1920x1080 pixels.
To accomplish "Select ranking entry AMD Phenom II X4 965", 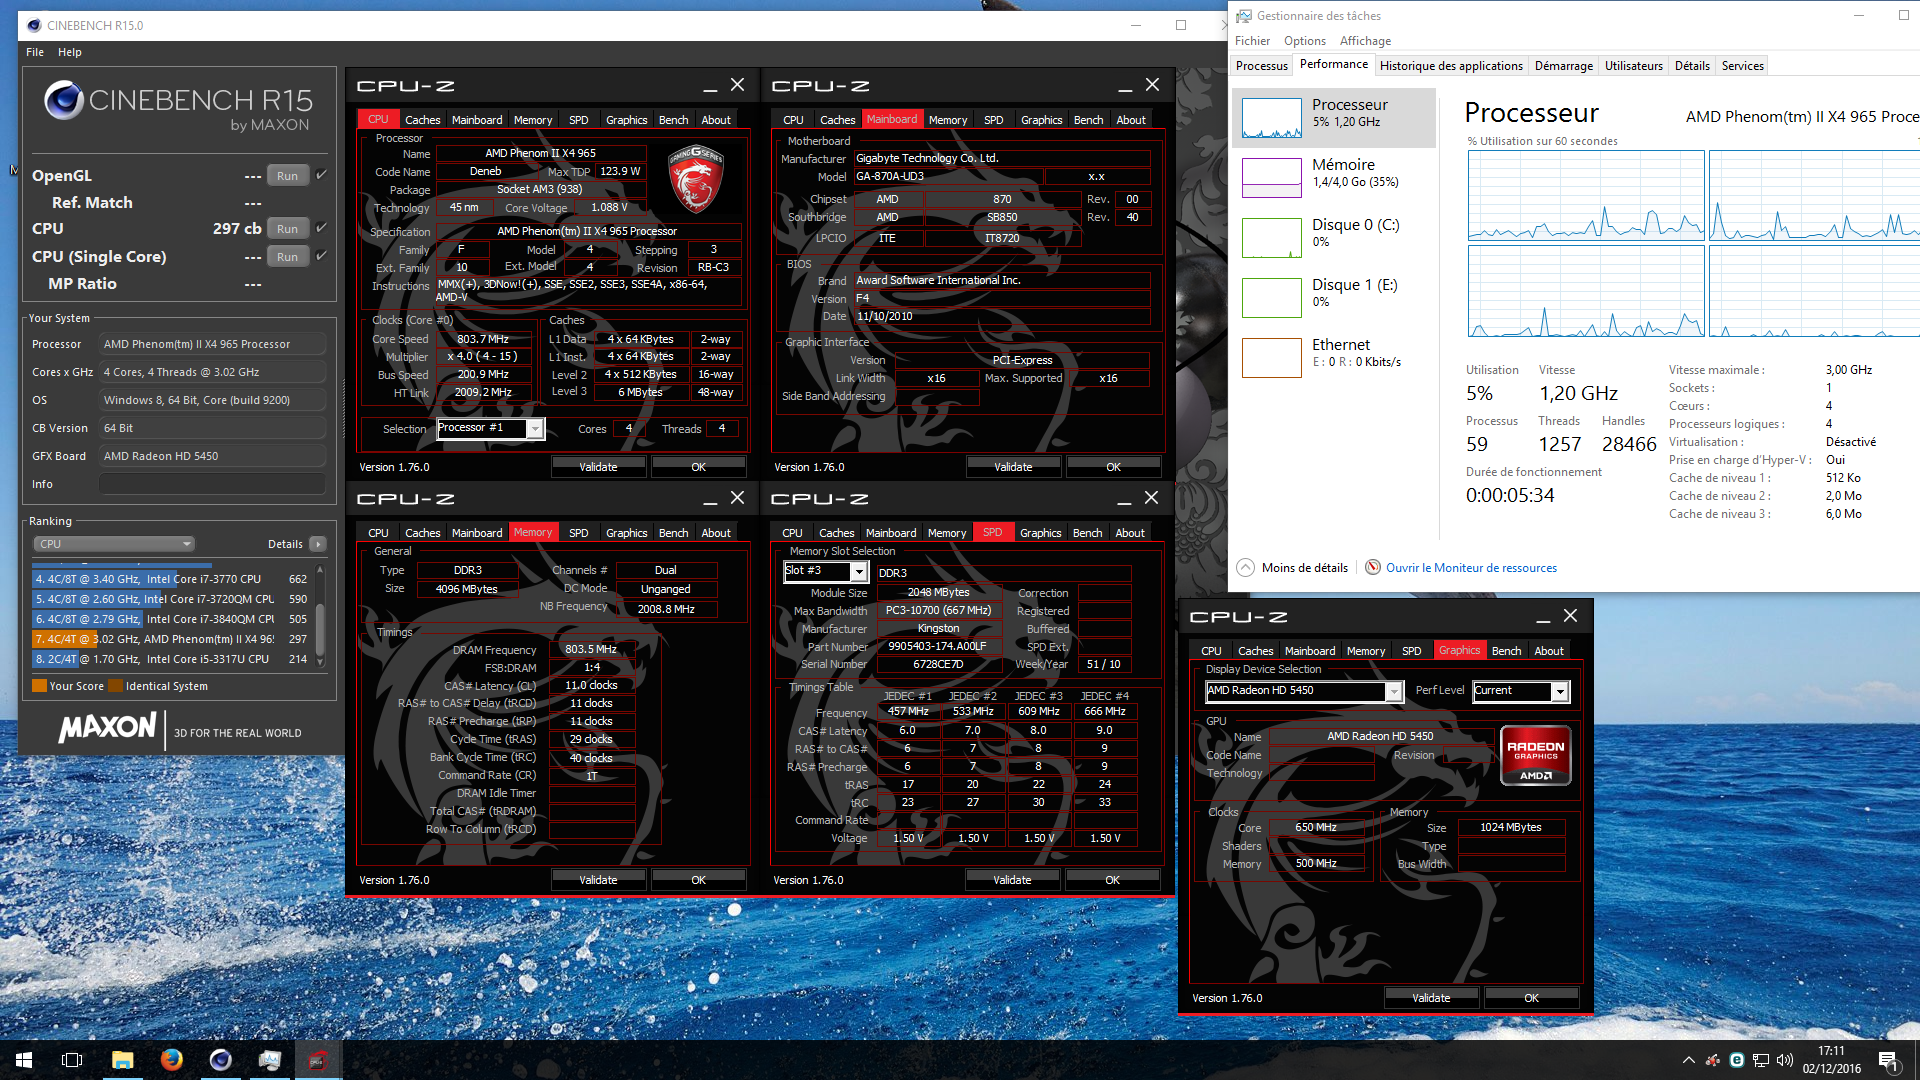I will point(172,639).
